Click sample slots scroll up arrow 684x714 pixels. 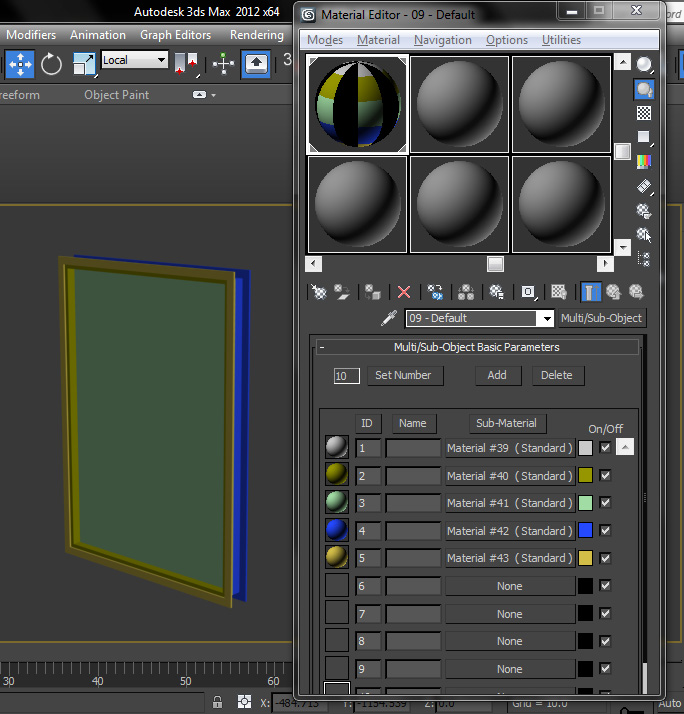tap(623, 61)
